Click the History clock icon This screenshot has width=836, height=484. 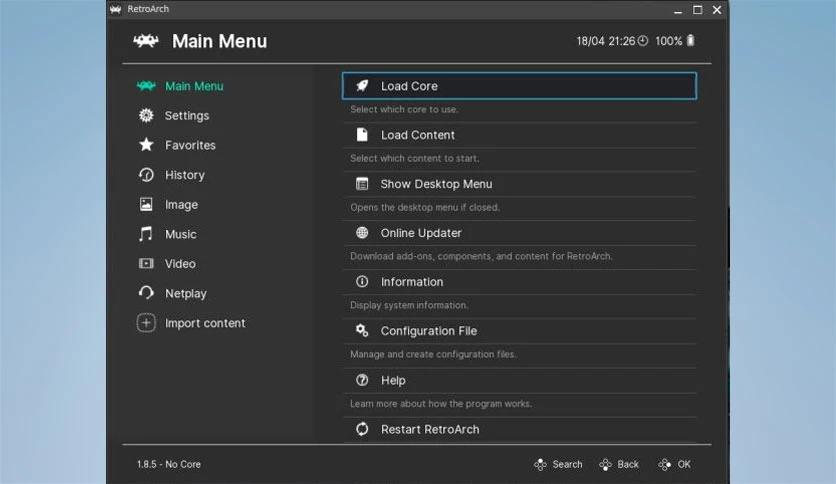click(146, 175)
